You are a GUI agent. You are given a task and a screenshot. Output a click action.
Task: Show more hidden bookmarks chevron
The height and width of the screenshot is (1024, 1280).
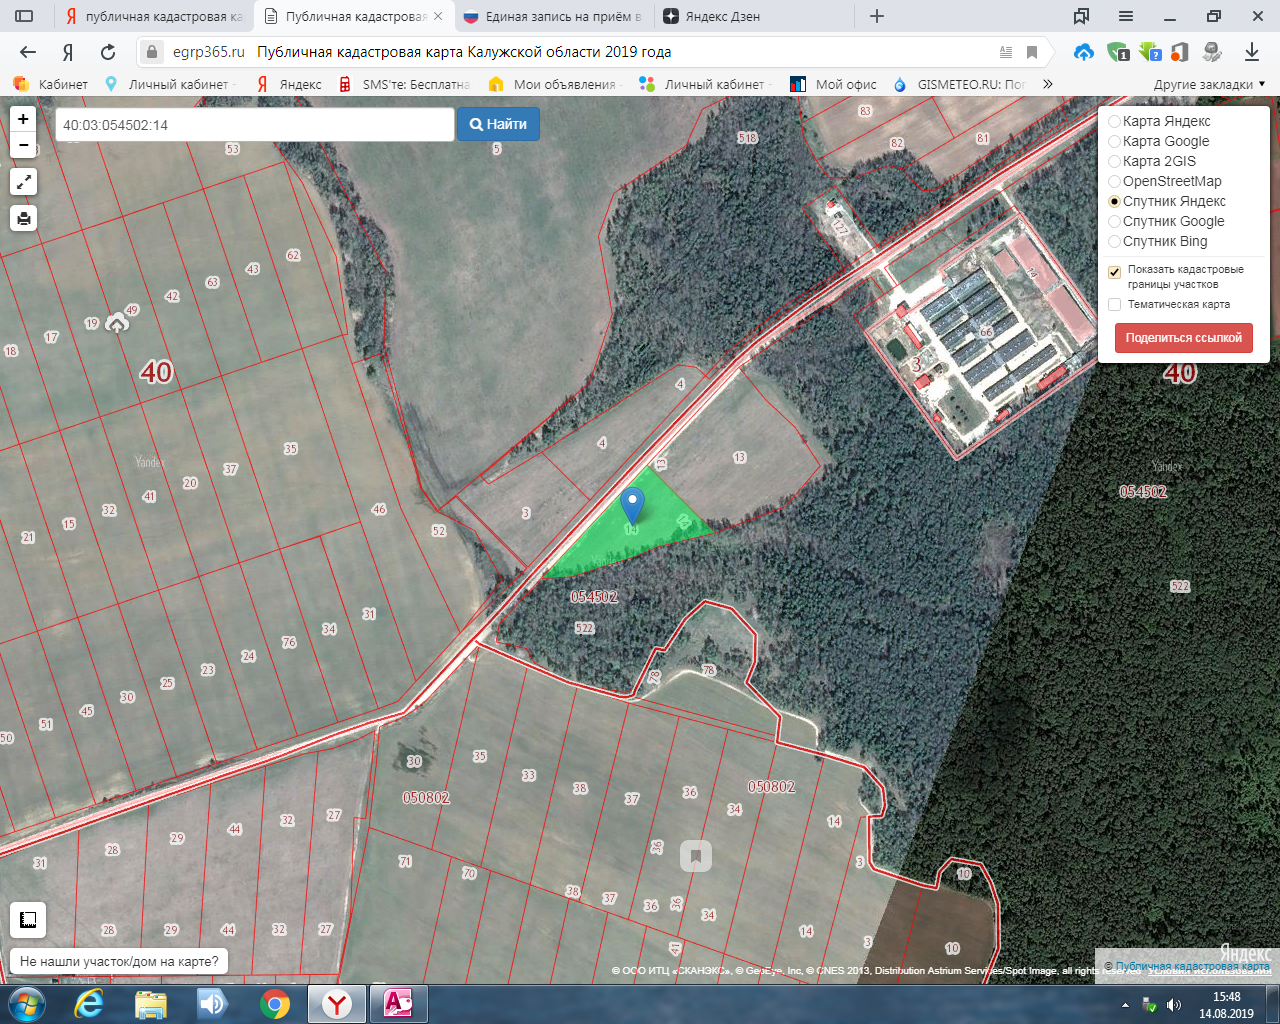(1047, 84)
